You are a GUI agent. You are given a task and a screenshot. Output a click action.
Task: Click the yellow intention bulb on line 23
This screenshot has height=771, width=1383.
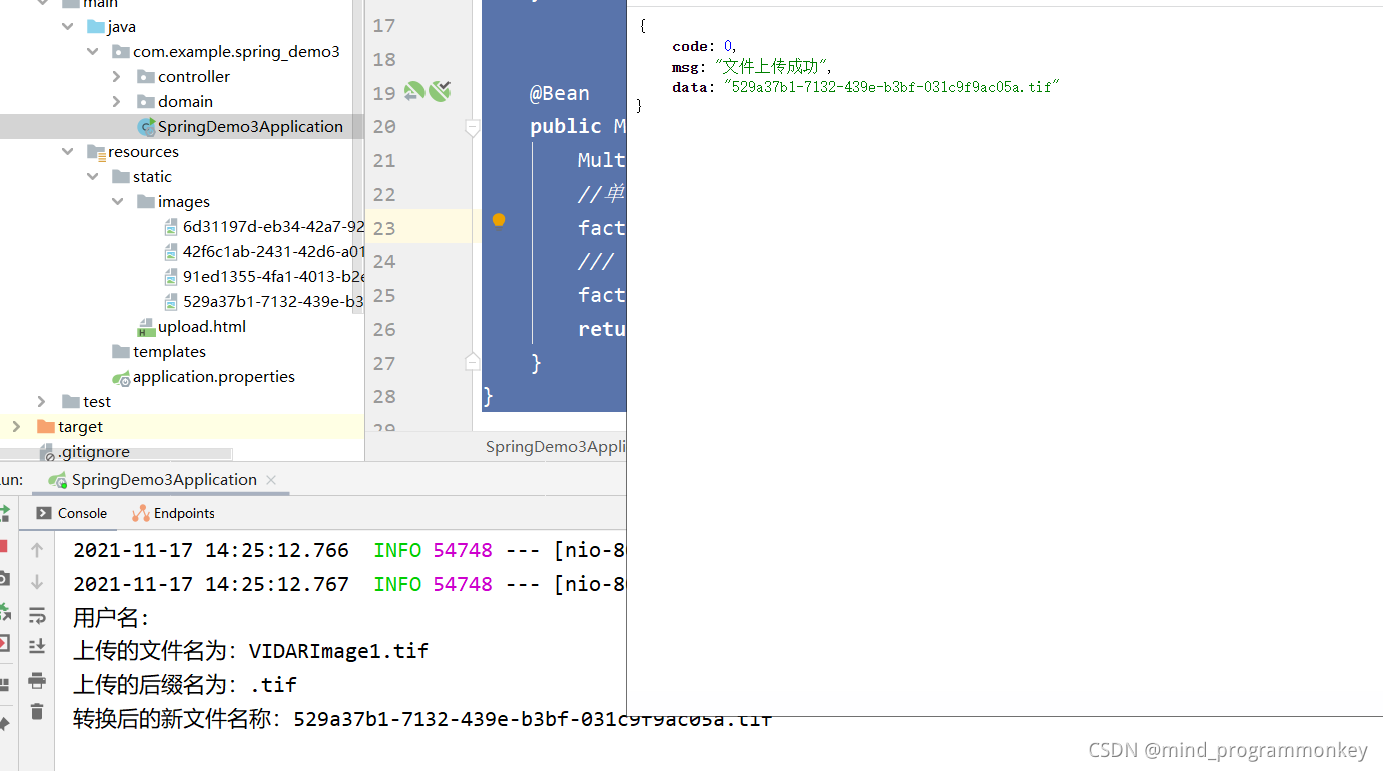[499, 220]
